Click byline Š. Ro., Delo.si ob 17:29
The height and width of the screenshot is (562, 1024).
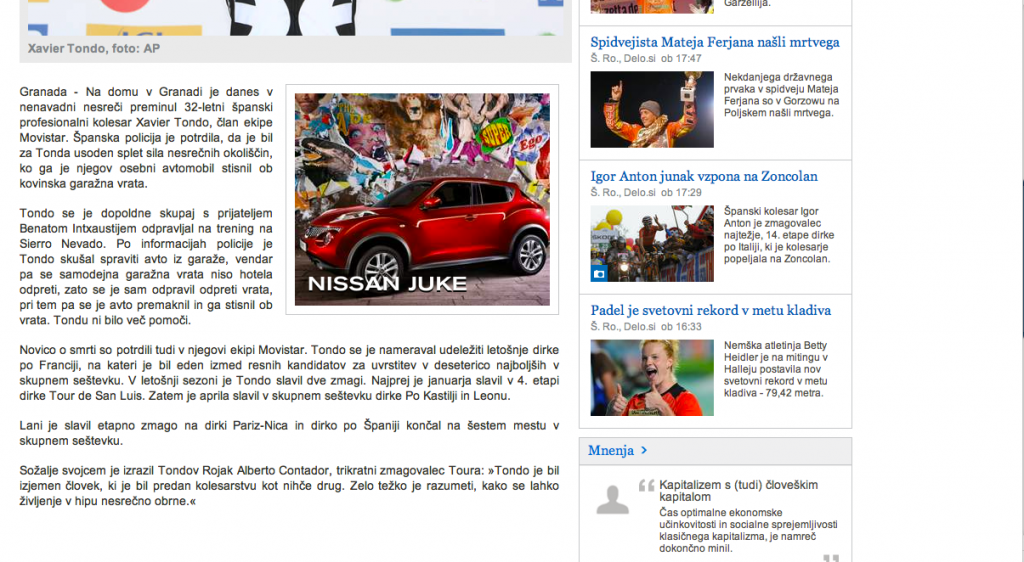point(646,193)
